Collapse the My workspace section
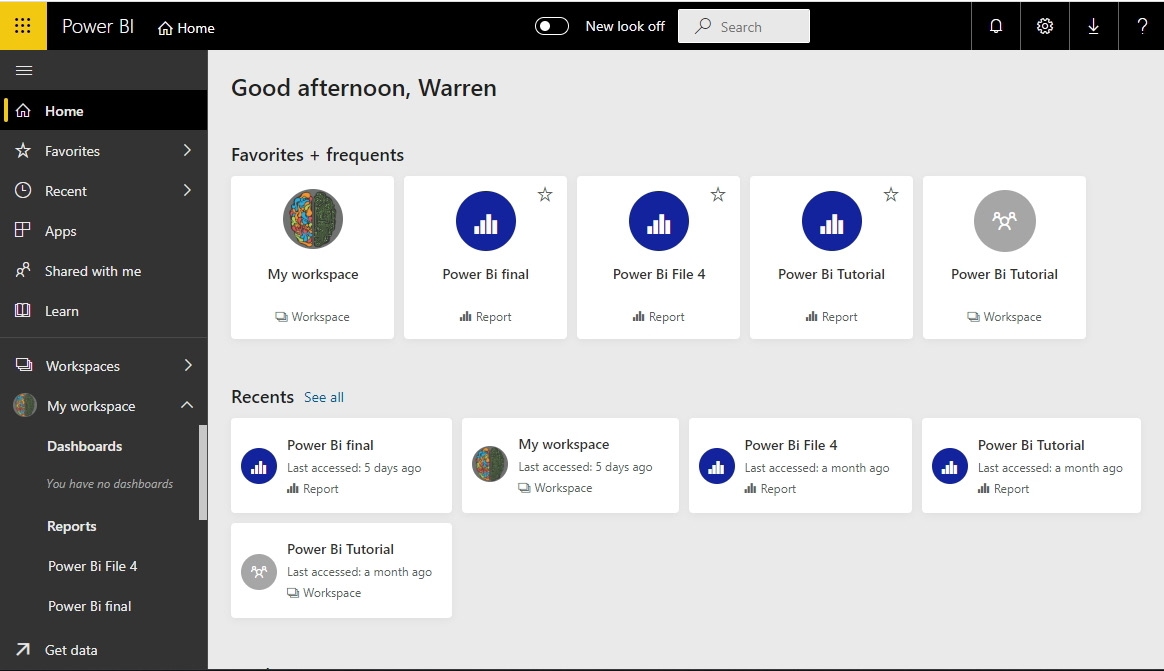Screen dimensions: 1164x671 pos(186,406)
